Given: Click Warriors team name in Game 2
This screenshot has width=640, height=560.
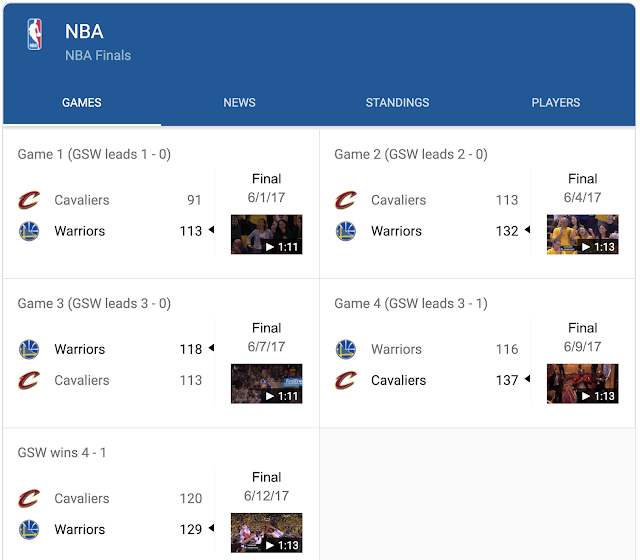Looking at the screenshot, I should point(396,231).
